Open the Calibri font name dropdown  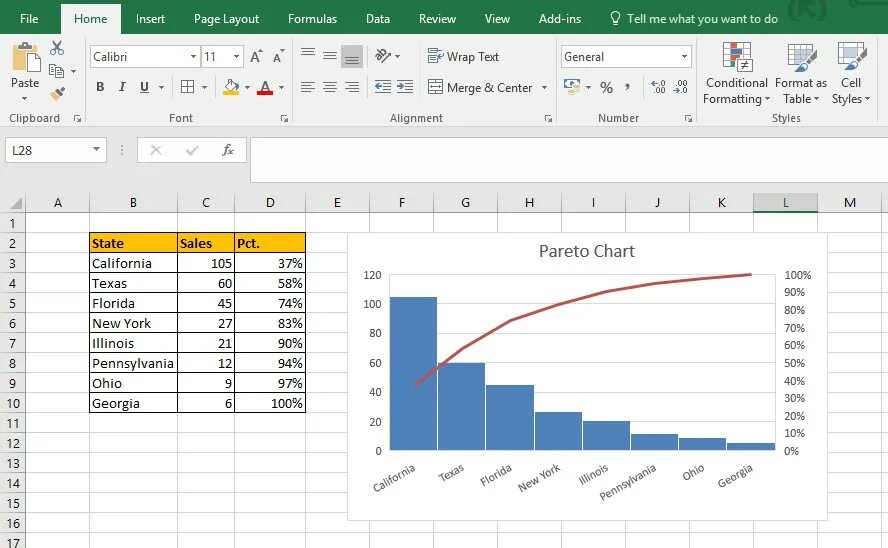click(x=193, y=57)
